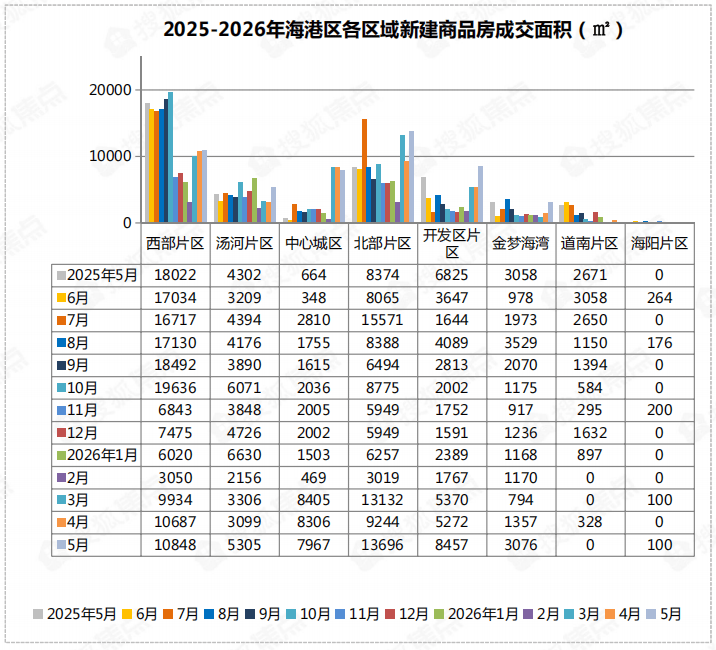Image resolution: width=716 pixels, height=650 pixels.
Task: Click the cell value 6071
Action: click(x=244, y=388)
